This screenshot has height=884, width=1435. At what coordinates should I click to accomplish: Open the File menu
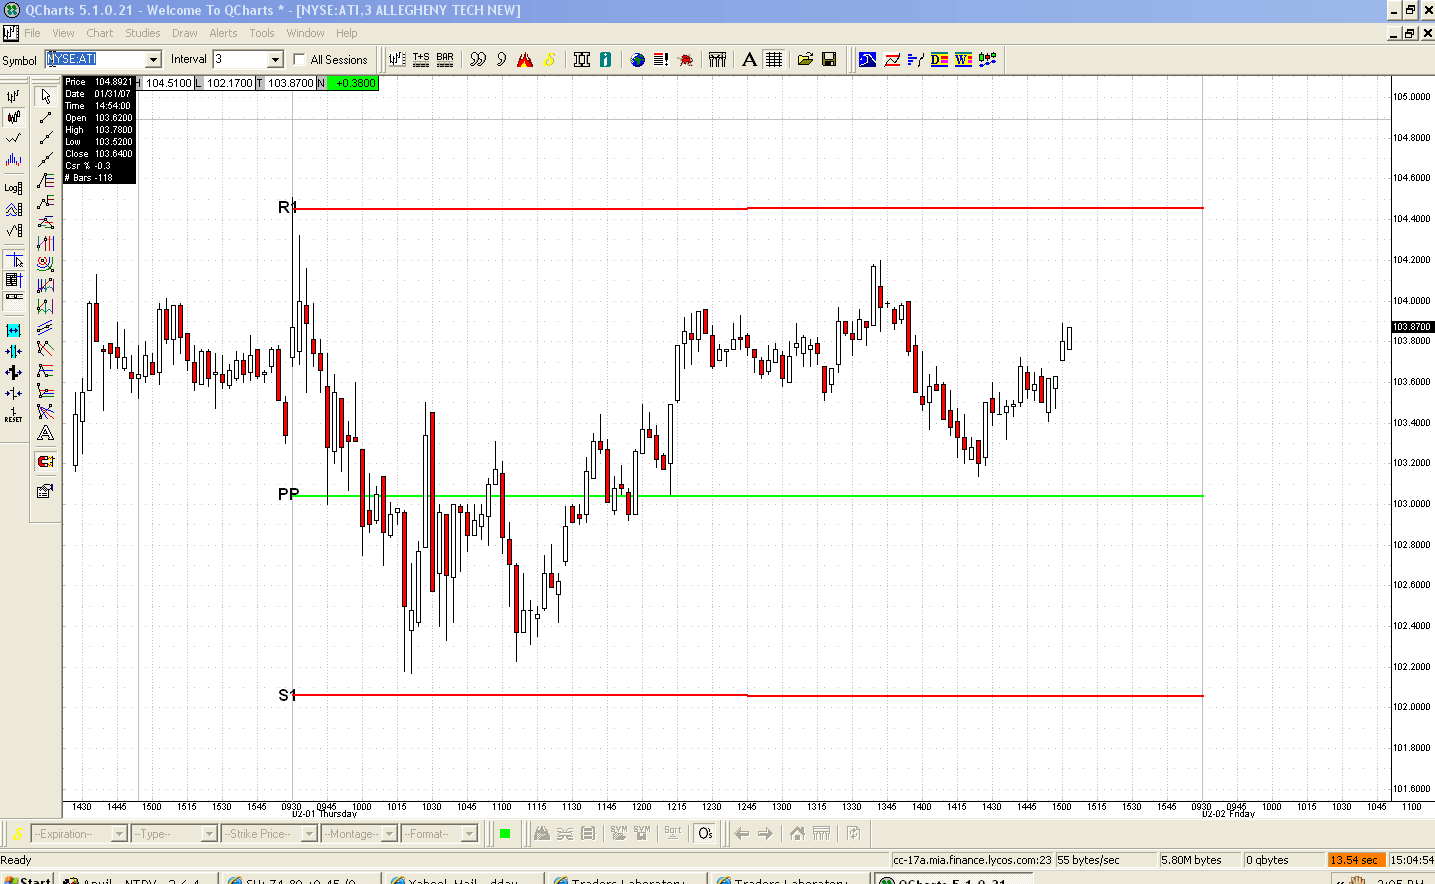point(32,33)
